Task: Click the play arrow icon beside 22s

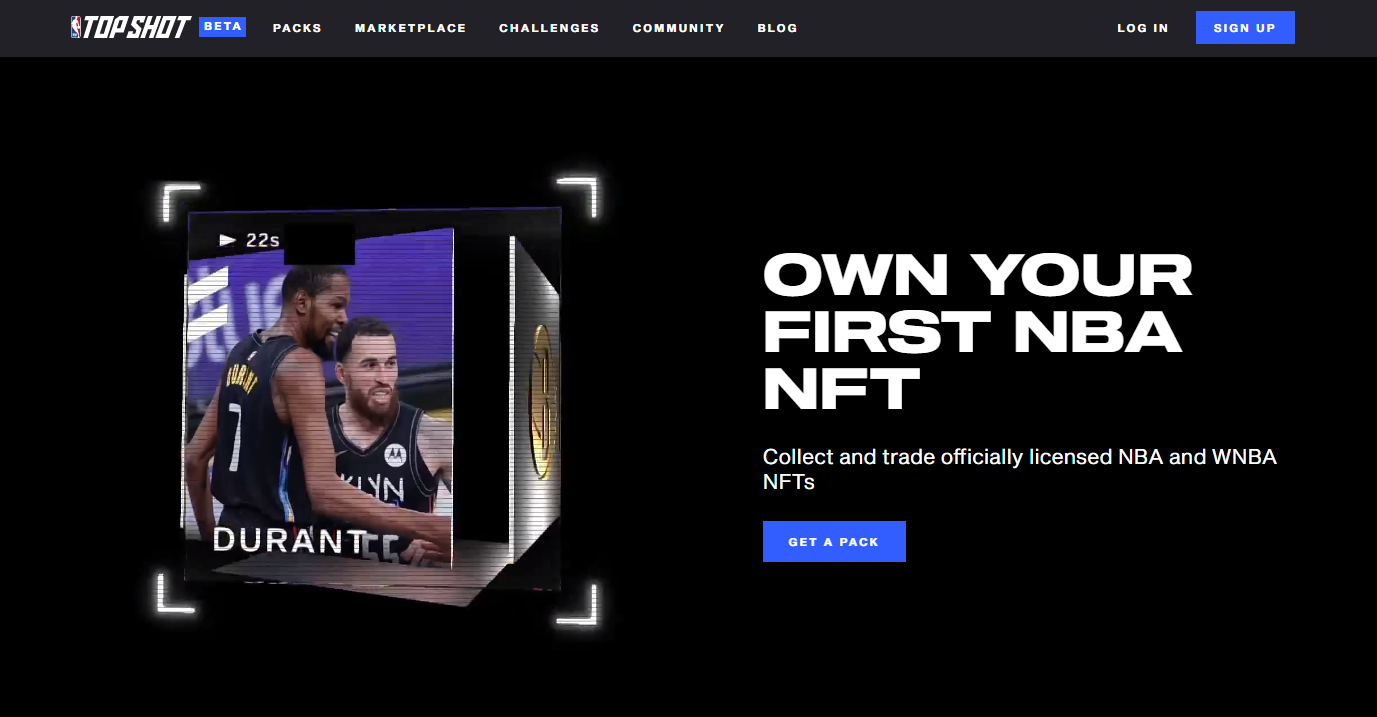Action: point(228,240)
